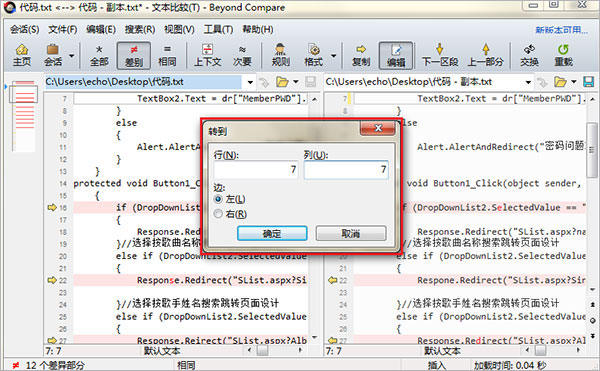
Task: Select the 右(R) radio button
Action: tap(218, 214)
